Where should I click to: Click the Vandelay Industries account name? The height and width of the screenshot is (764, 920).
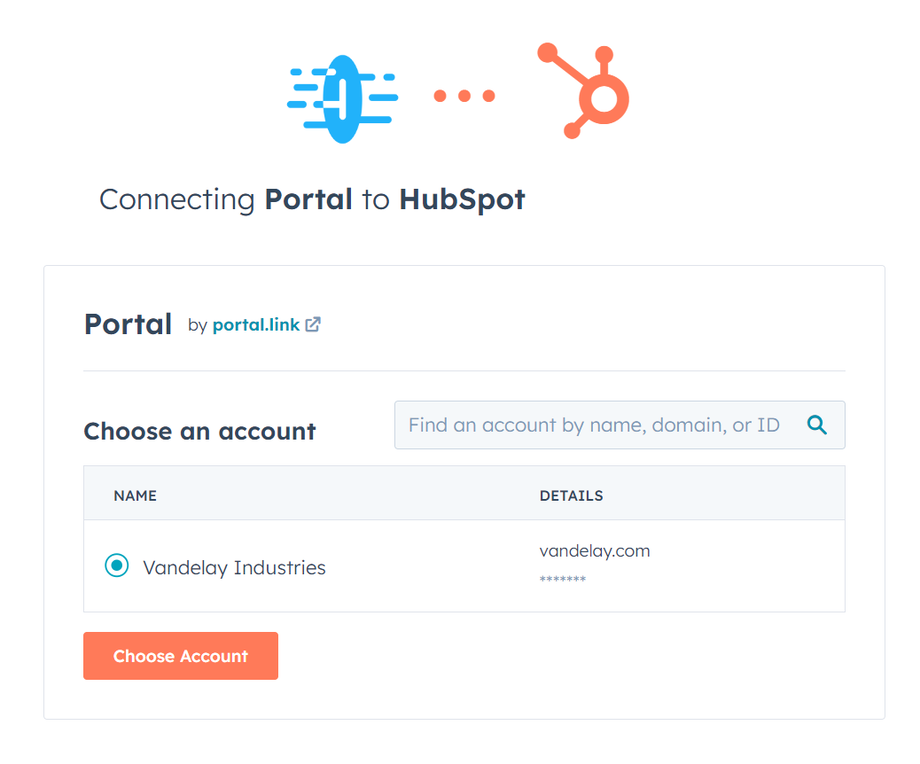pos(234,568)
